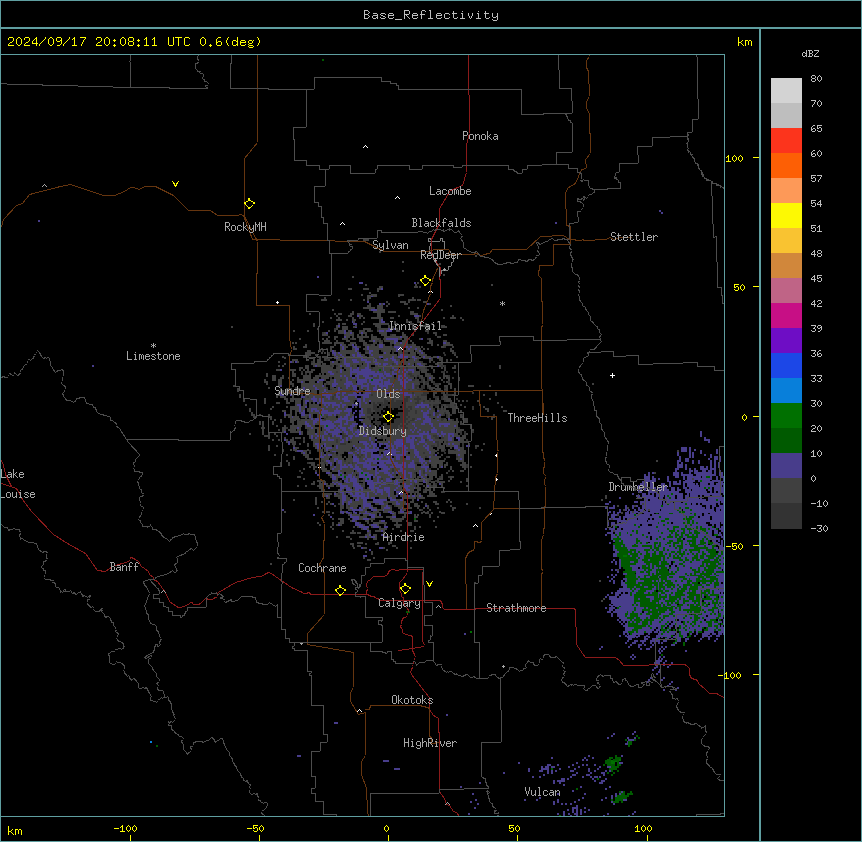Click the royal blue 33-36 dBZ swatch
This screenshot has width=862, height=842.
coord(786,365)
